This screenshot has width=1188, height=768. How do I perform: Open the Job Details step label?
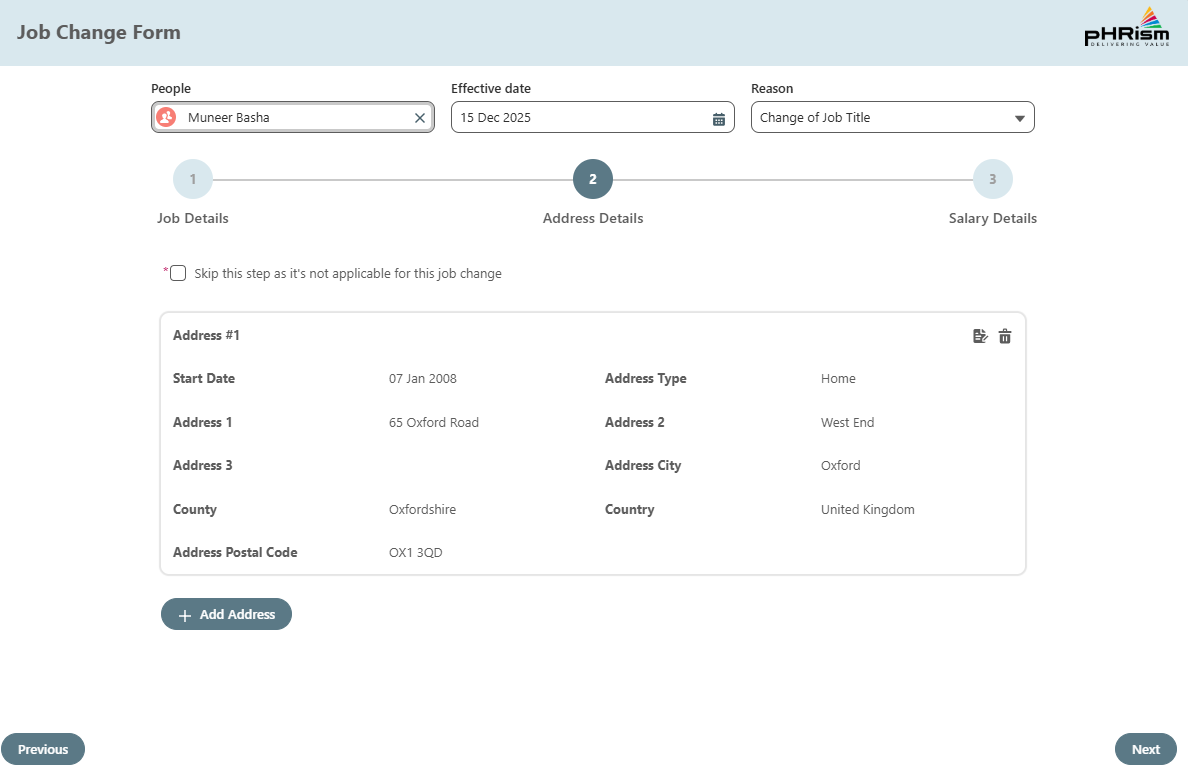(193, 218)
